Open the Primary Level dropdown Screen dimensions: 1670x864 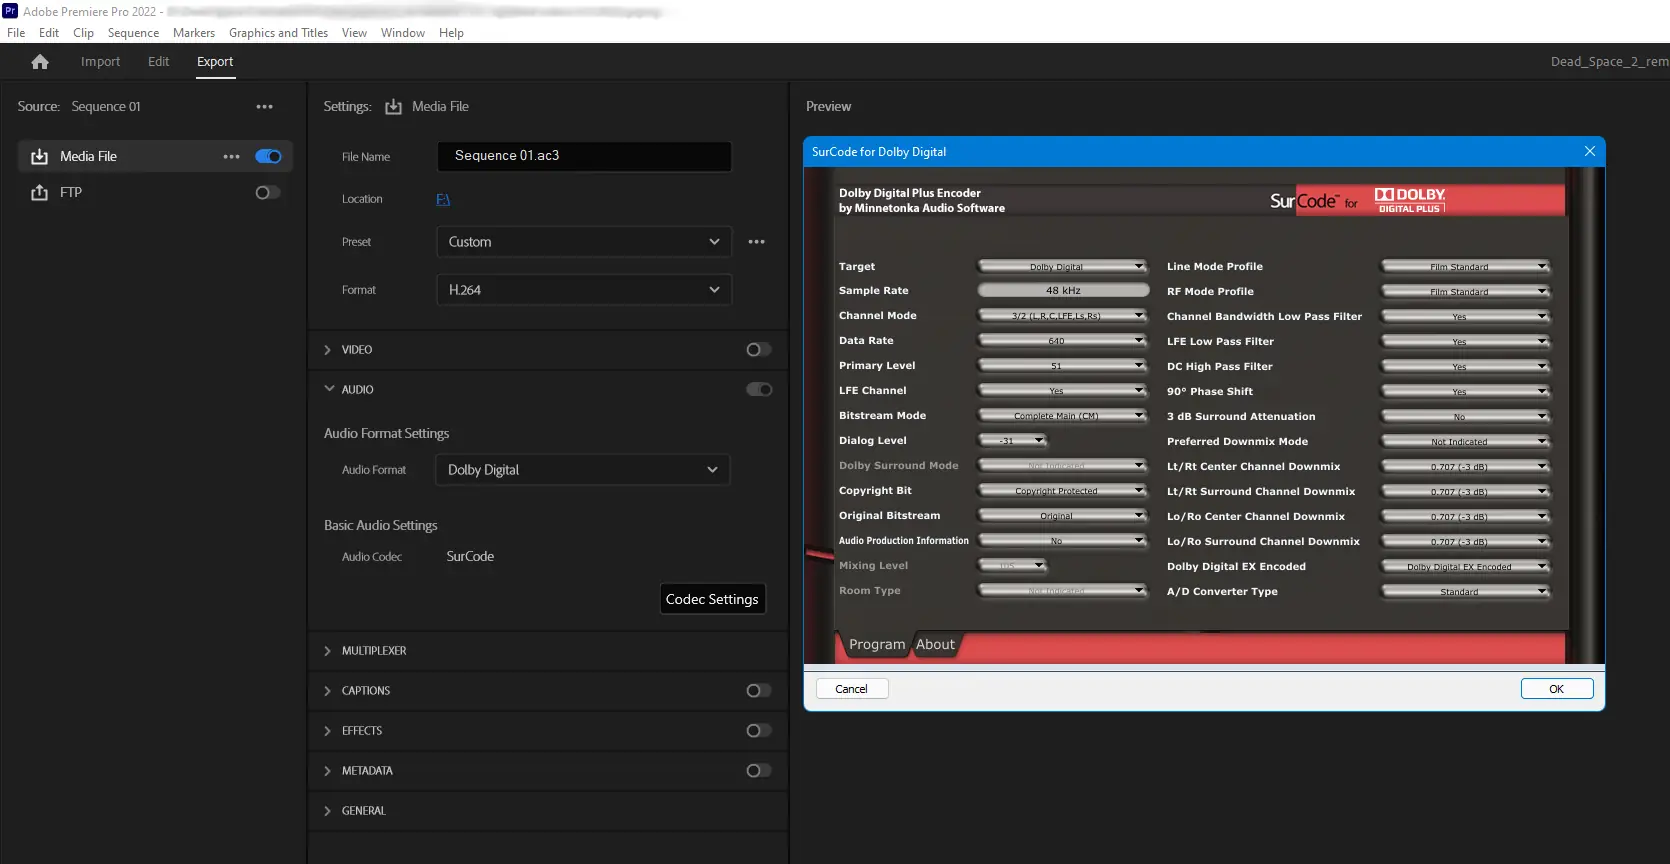(x=1062, y=366)
